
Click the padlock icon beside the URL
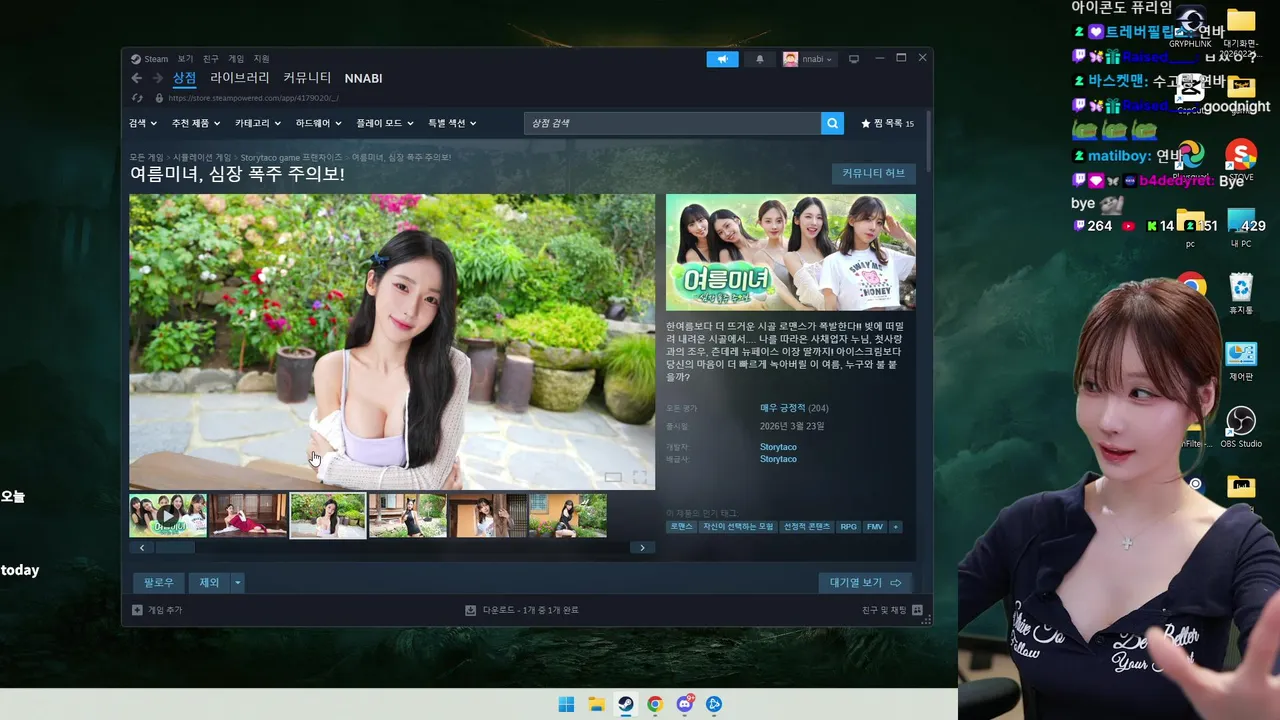tap(159, 98)
